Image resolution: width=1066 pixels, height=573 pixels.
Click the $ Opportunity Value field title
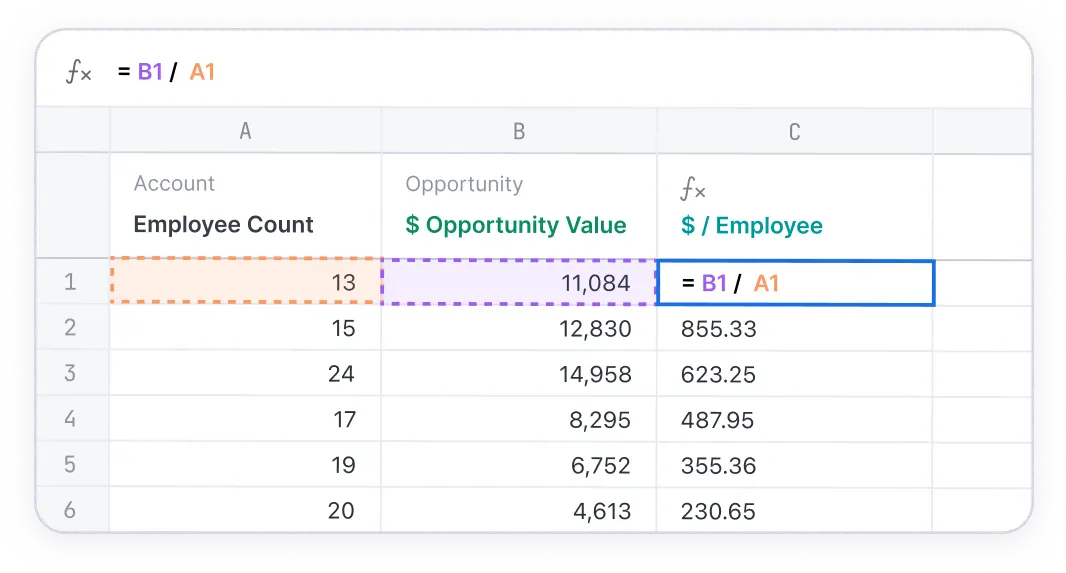click(x=515, y=225)
